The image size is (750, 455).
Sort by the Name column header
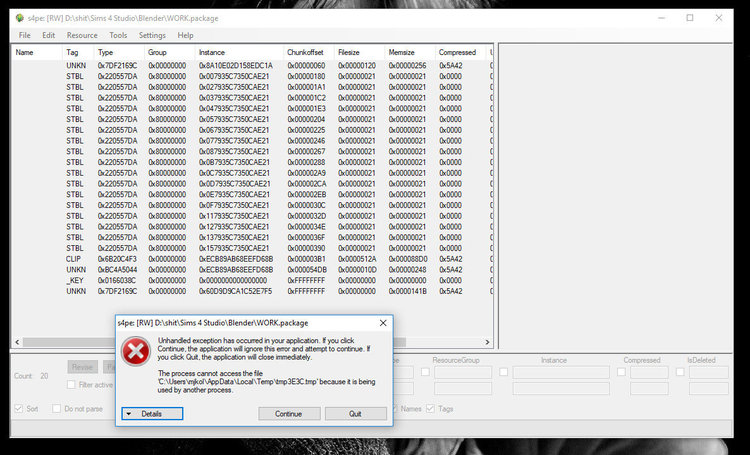pyautogui.click(x=37, y=52)
